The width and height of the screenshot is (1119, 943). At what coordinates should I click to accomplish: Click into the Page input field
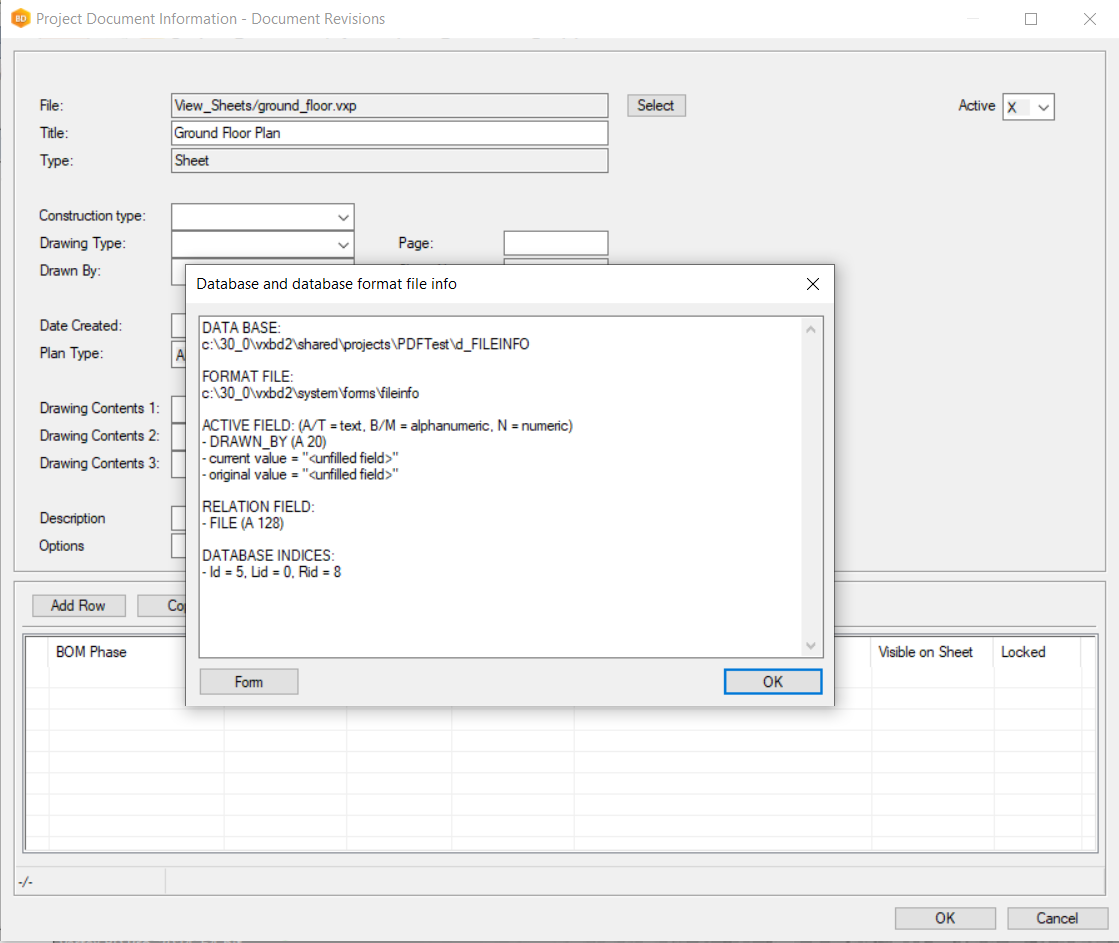(x=555, y=243)
